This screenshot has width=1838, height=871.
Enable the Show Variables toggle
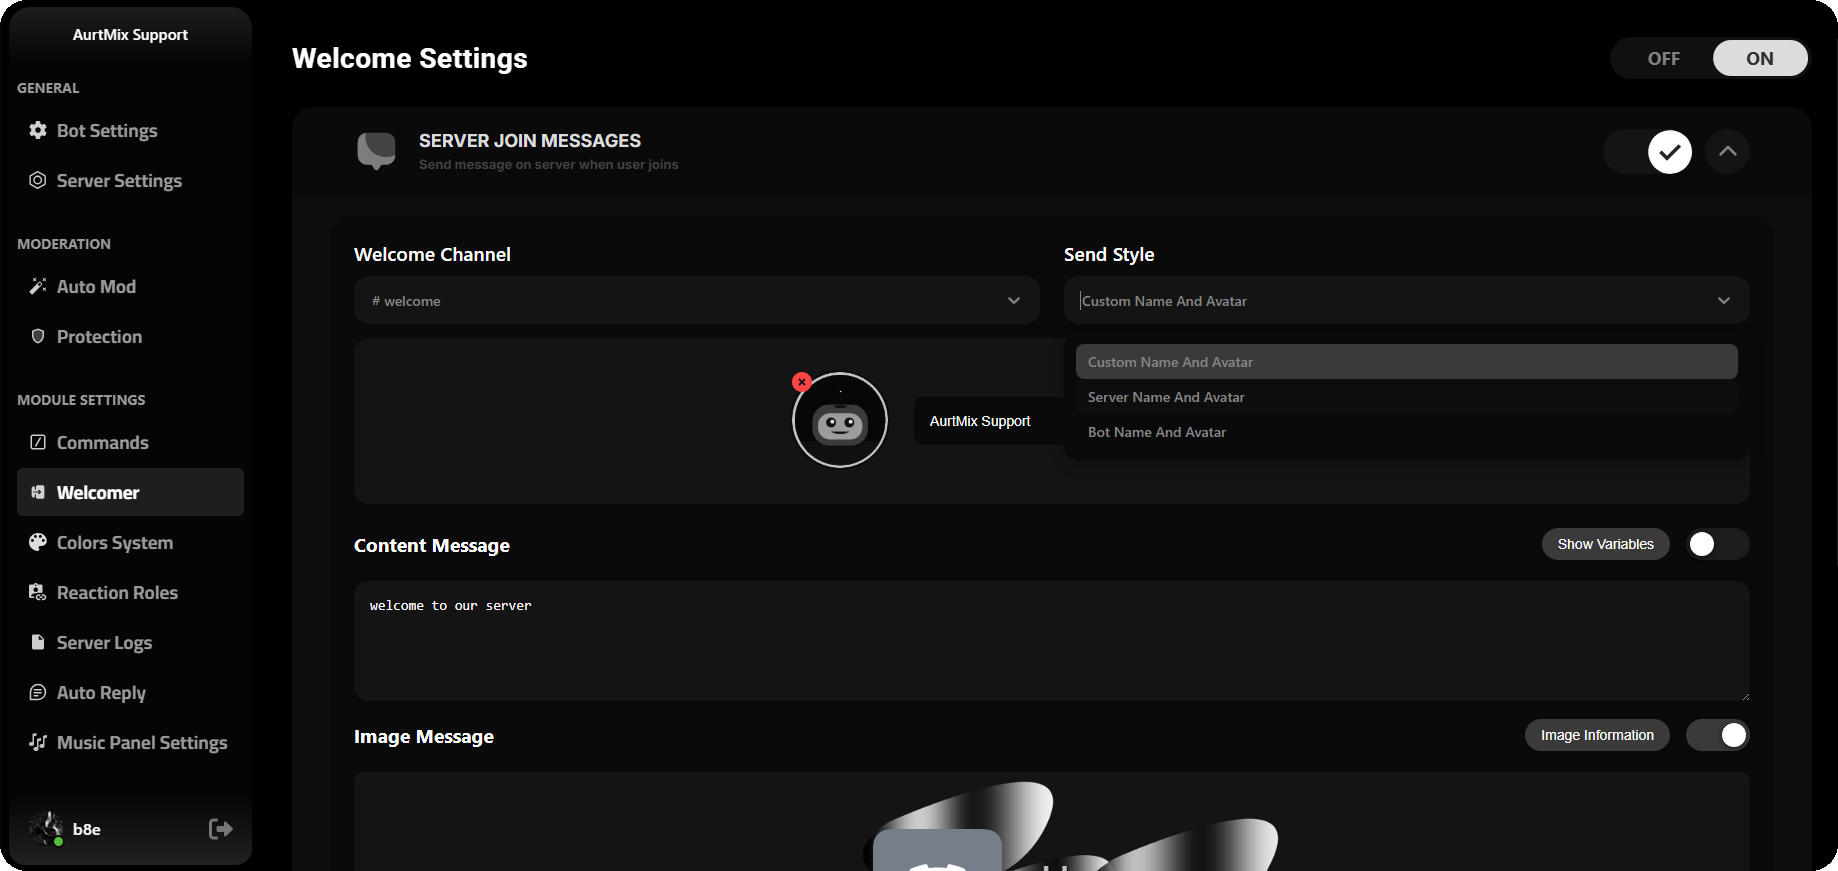1716,544
